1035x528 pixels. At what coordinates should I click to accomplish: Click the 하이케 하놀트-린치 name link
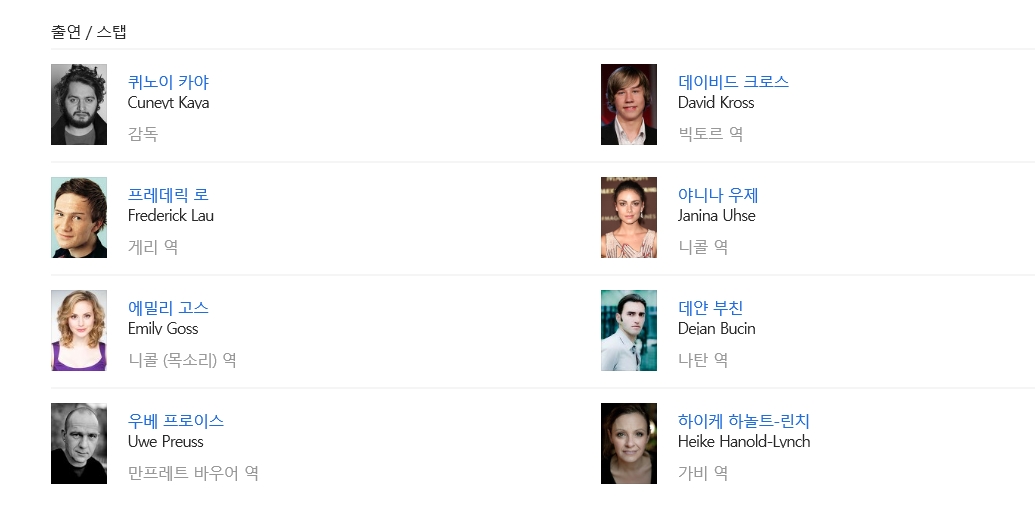click(x=744, y=421)
